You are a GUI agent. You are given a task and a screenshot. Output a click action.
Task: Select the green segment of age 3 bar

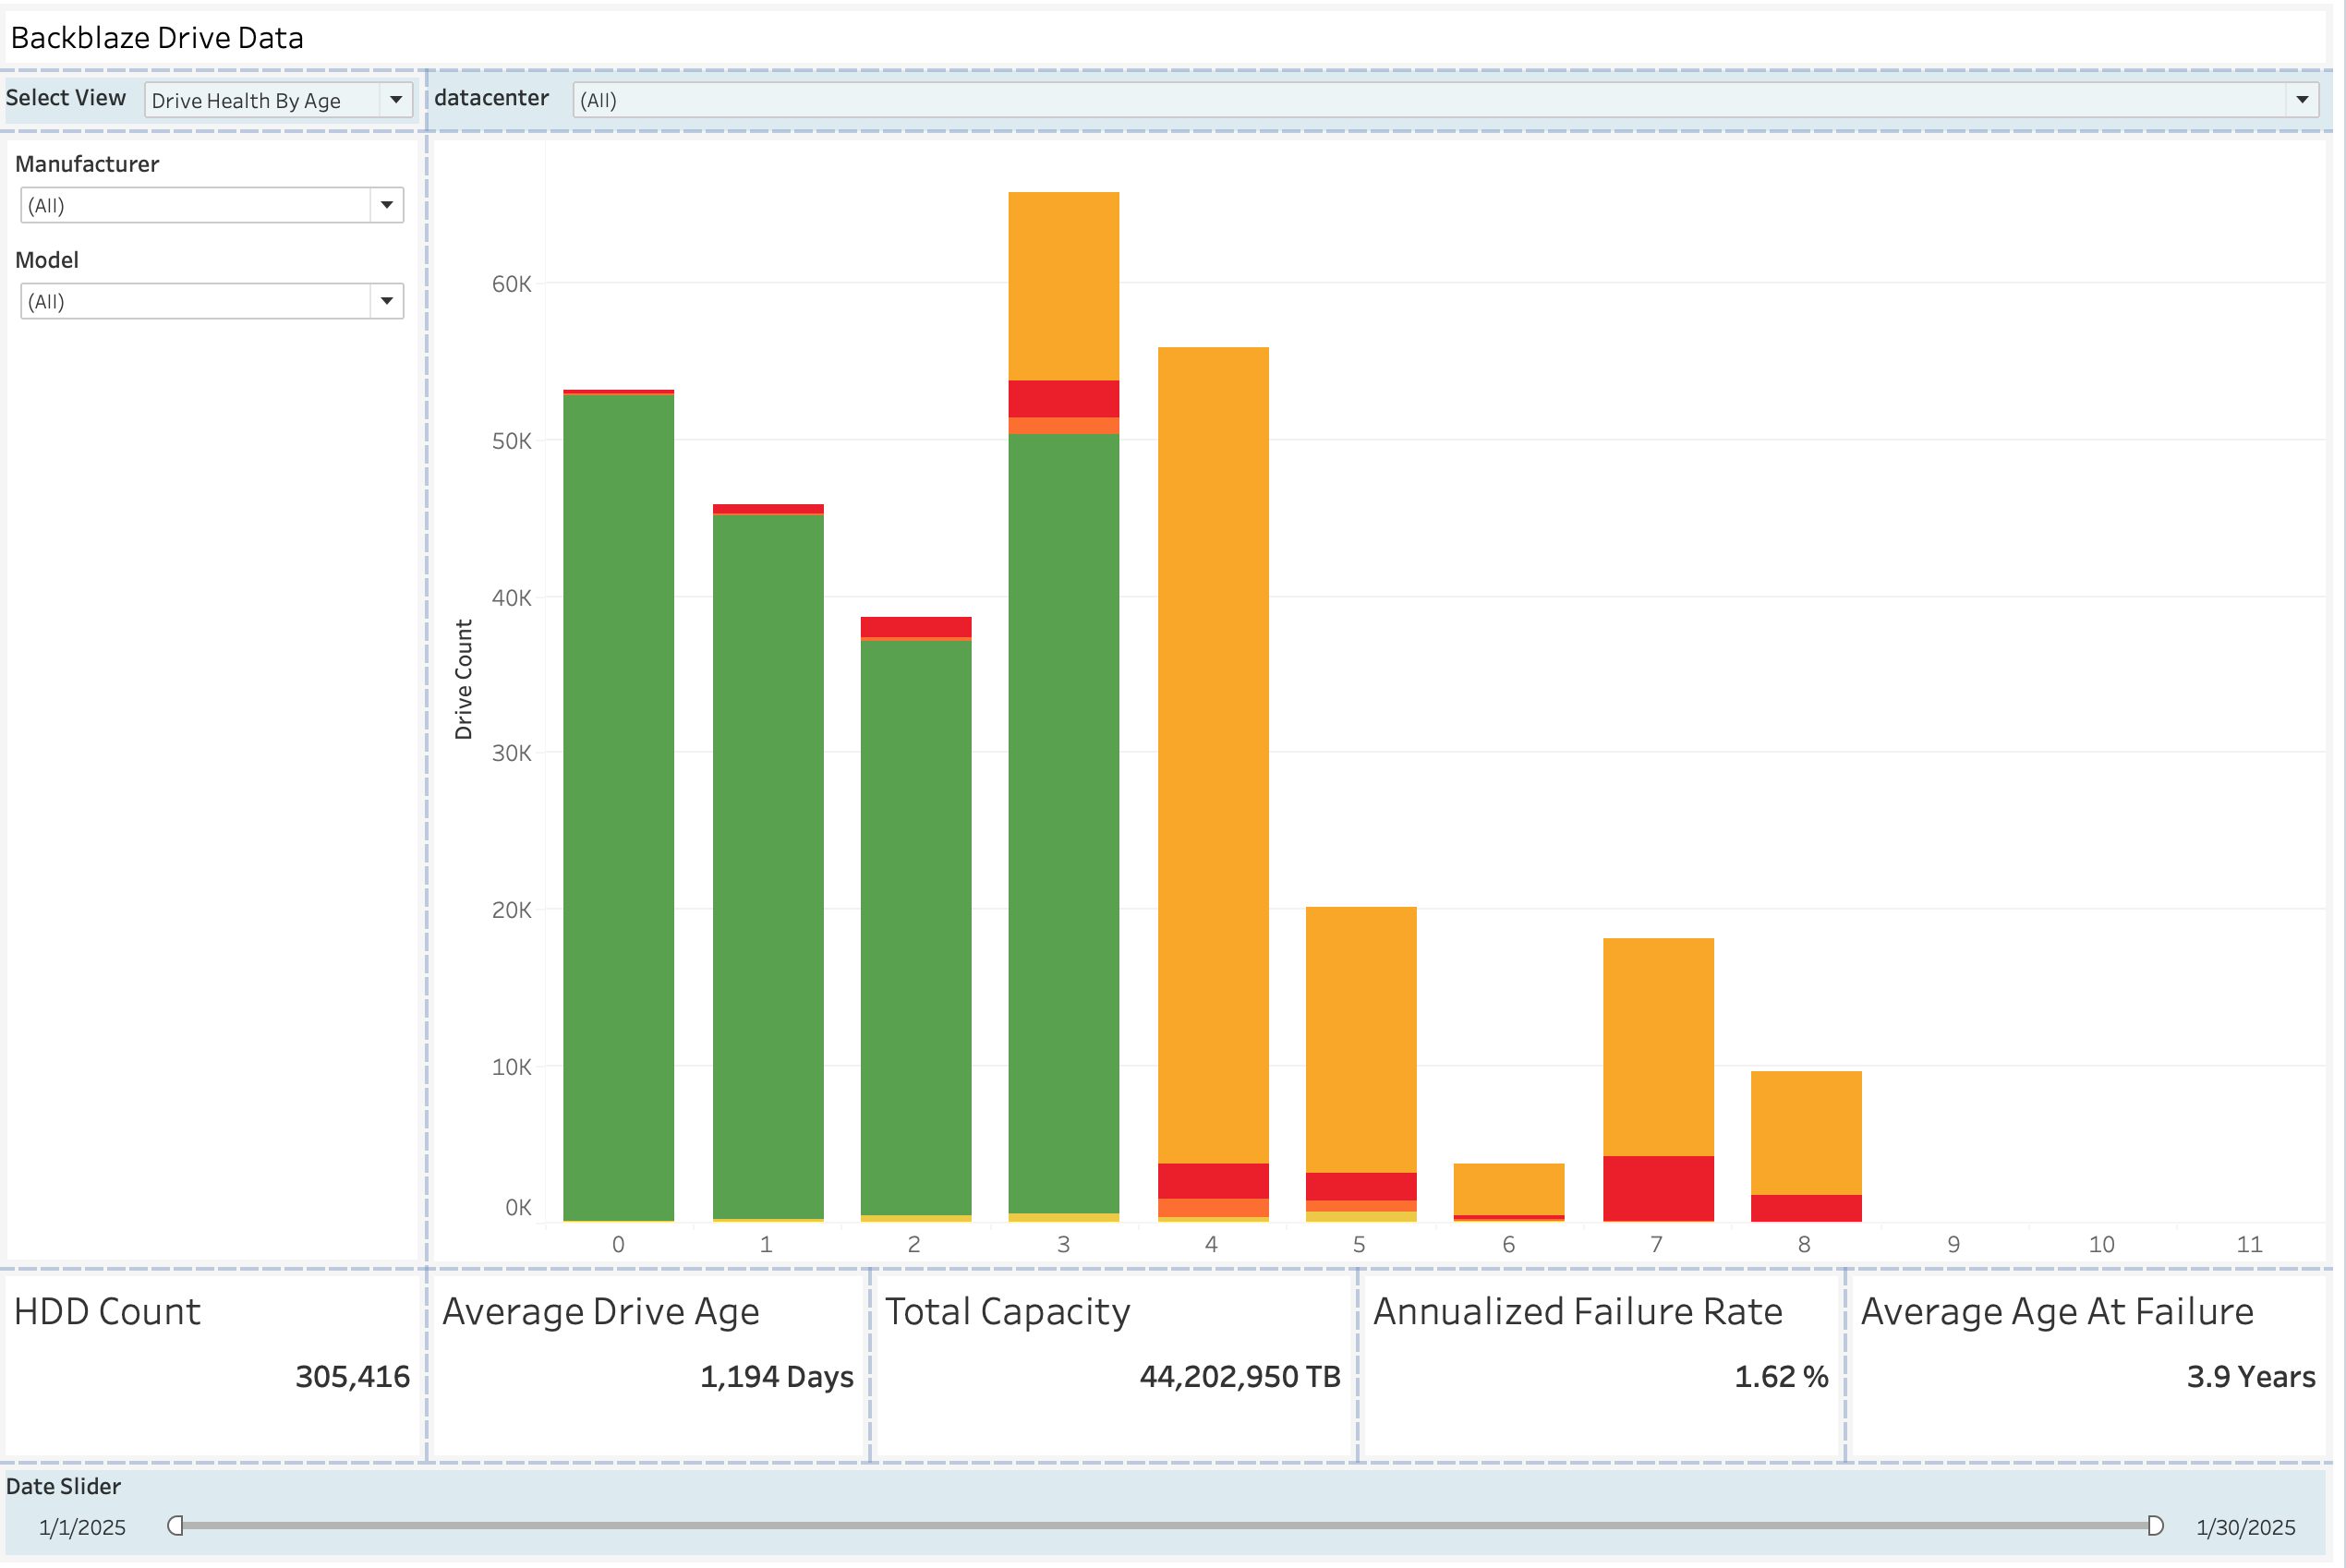click(x=1064, y=823)
